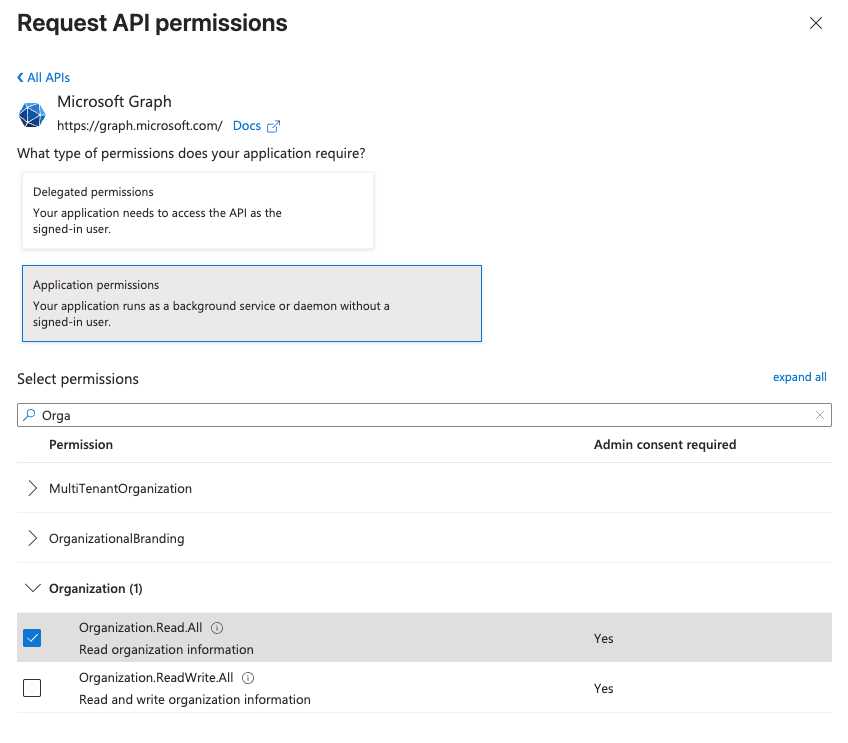Check the Organization.ReadWrite.All permission
Image resolution: width=848 pixels, height=743 pixels.
tap(32, 688)
